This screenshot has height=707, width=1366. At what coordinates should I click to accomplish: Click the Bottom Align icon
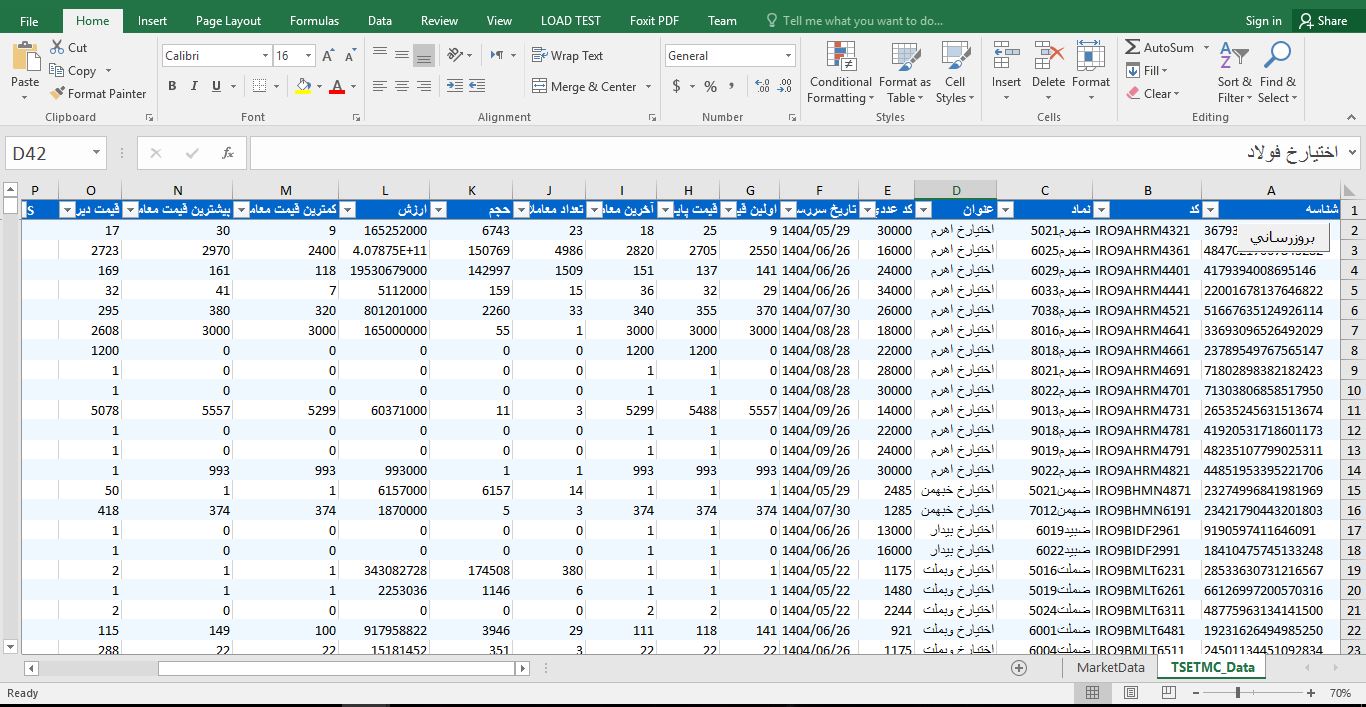point(424,55)
